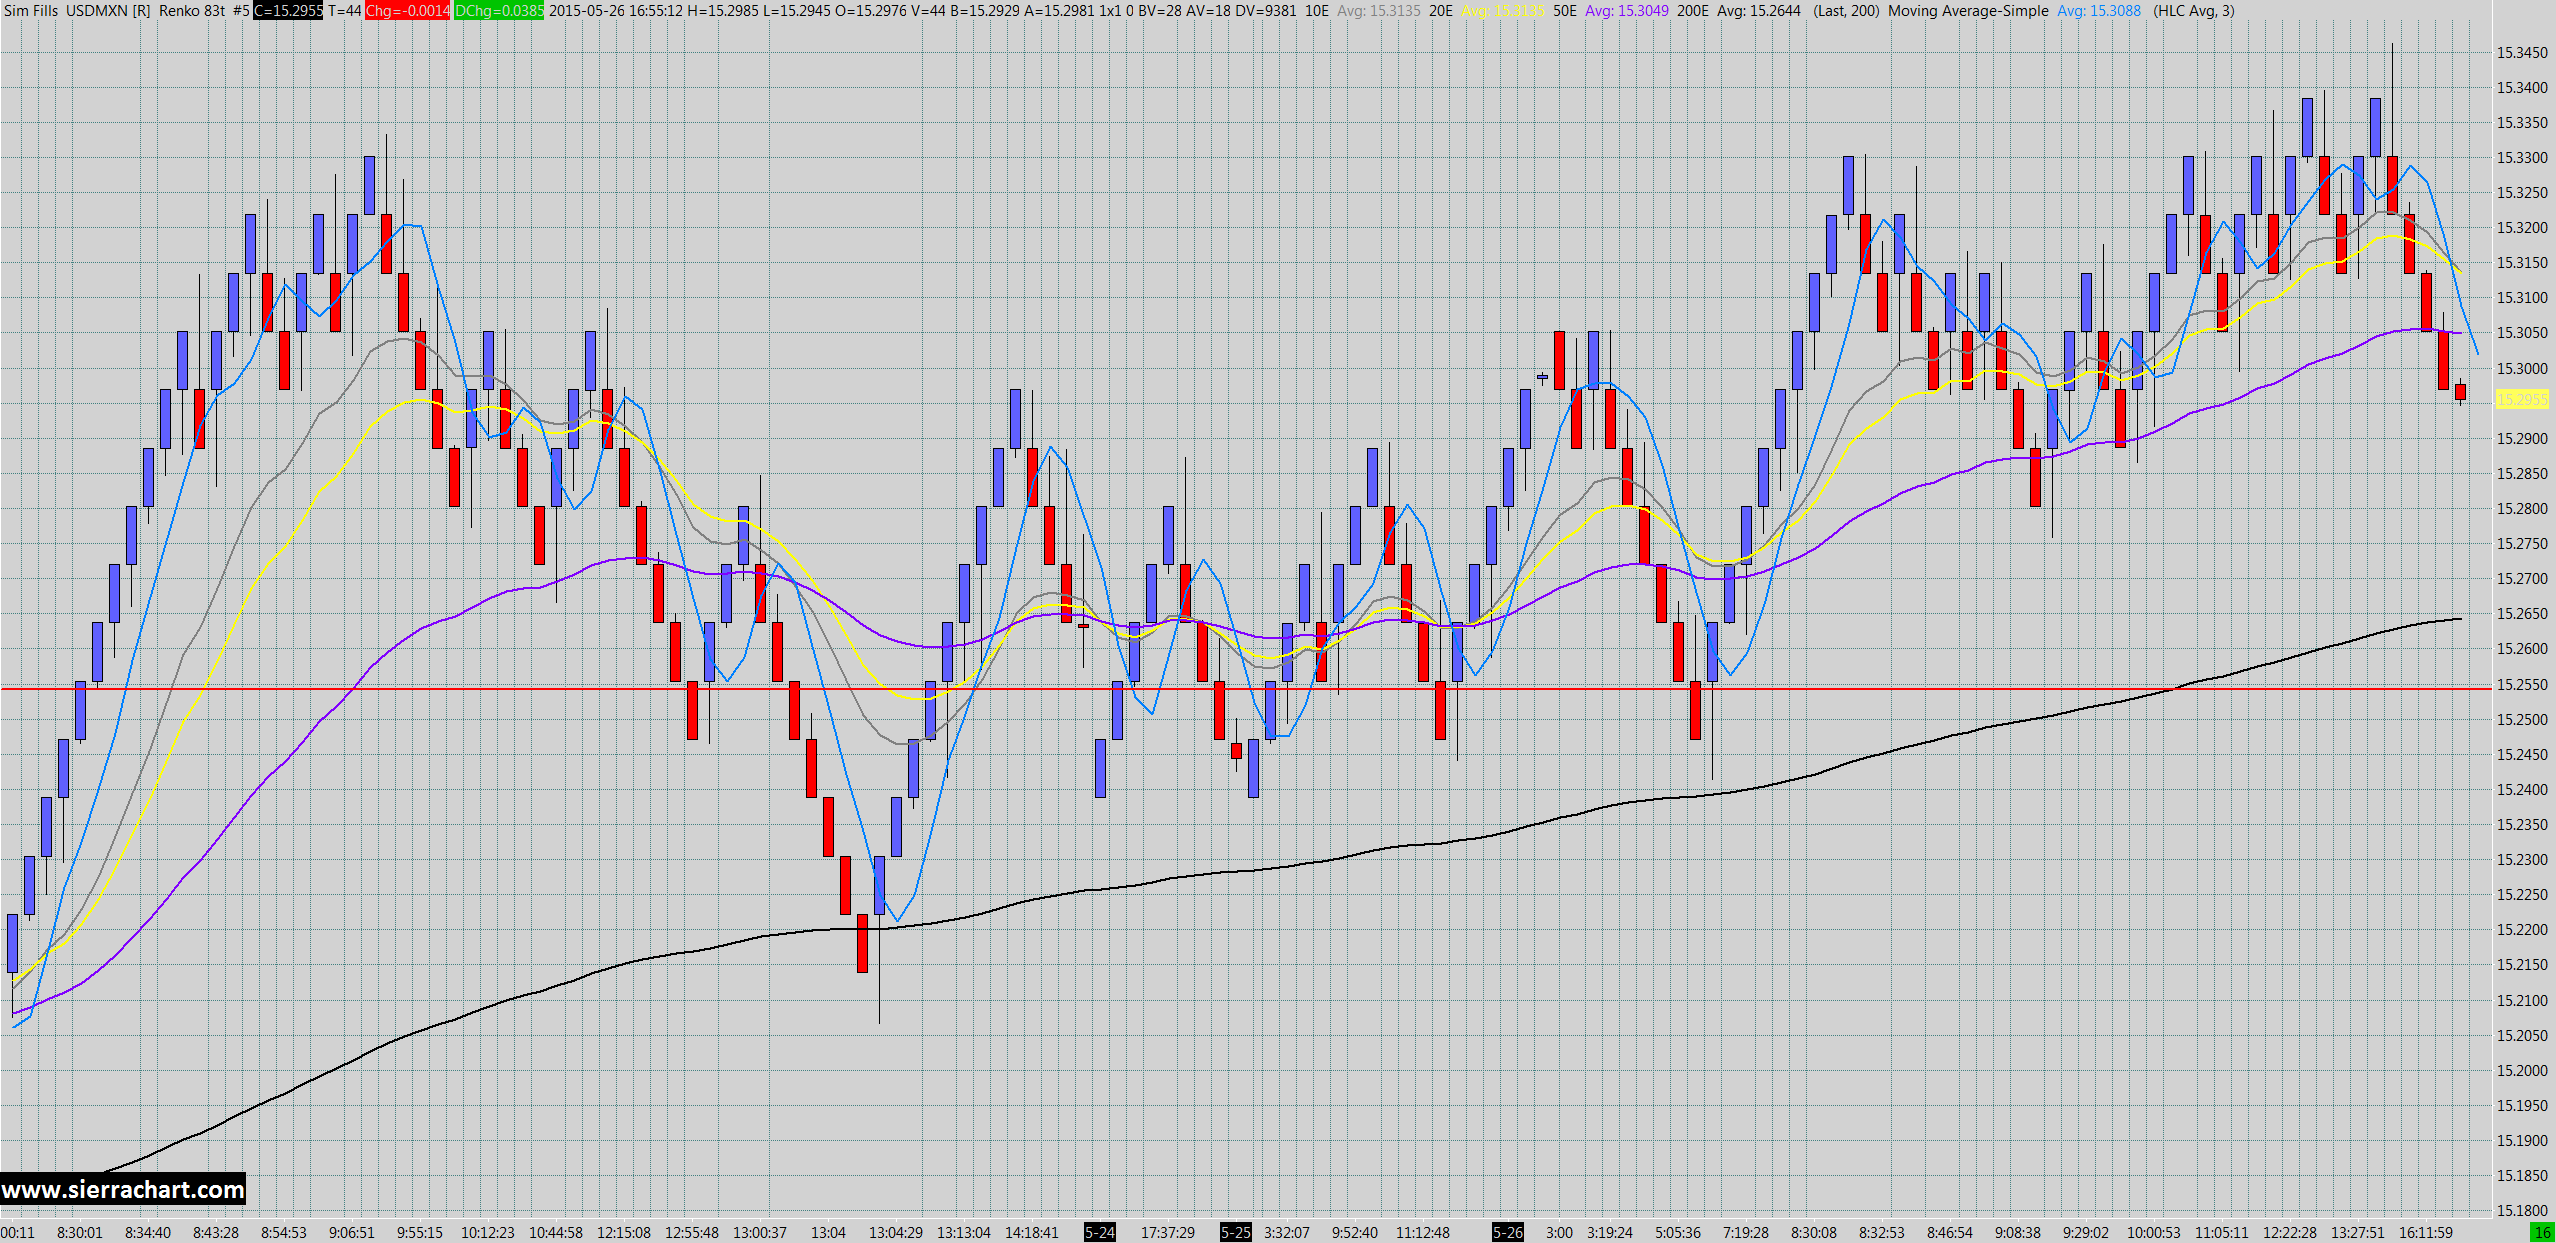The width and height of the screenshot is (2556, 1243).
Task: Click the Renko 83t bar type label
Action: 192,11
